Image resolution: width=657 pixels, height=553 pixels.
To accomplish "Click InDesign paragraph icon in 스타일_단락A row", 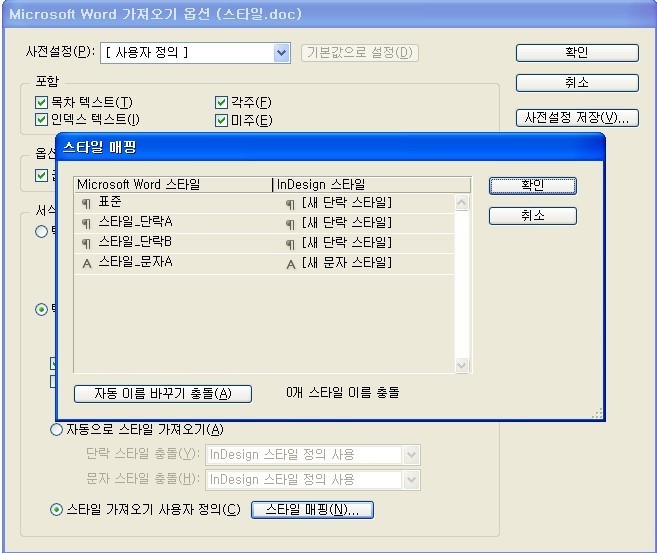I will [x=290, y=225].
